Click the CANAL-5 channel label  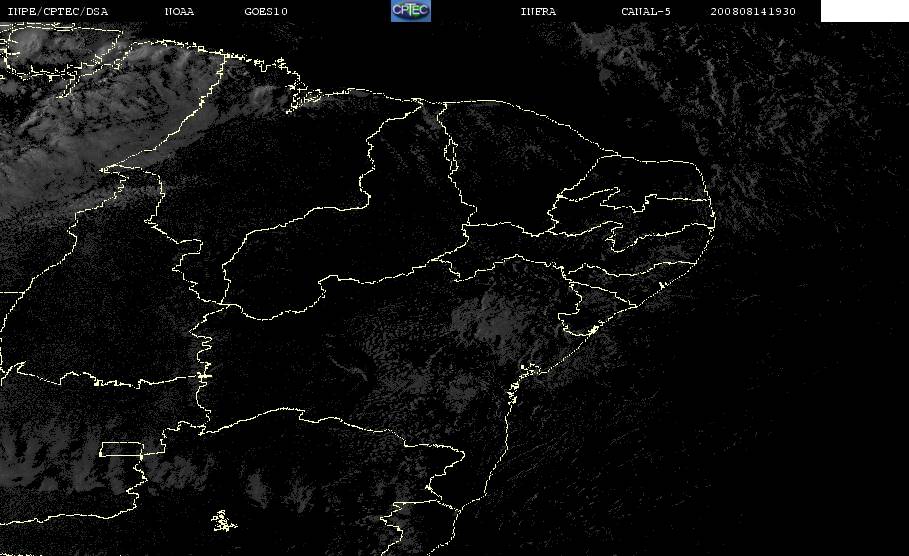tap(646, 12)
